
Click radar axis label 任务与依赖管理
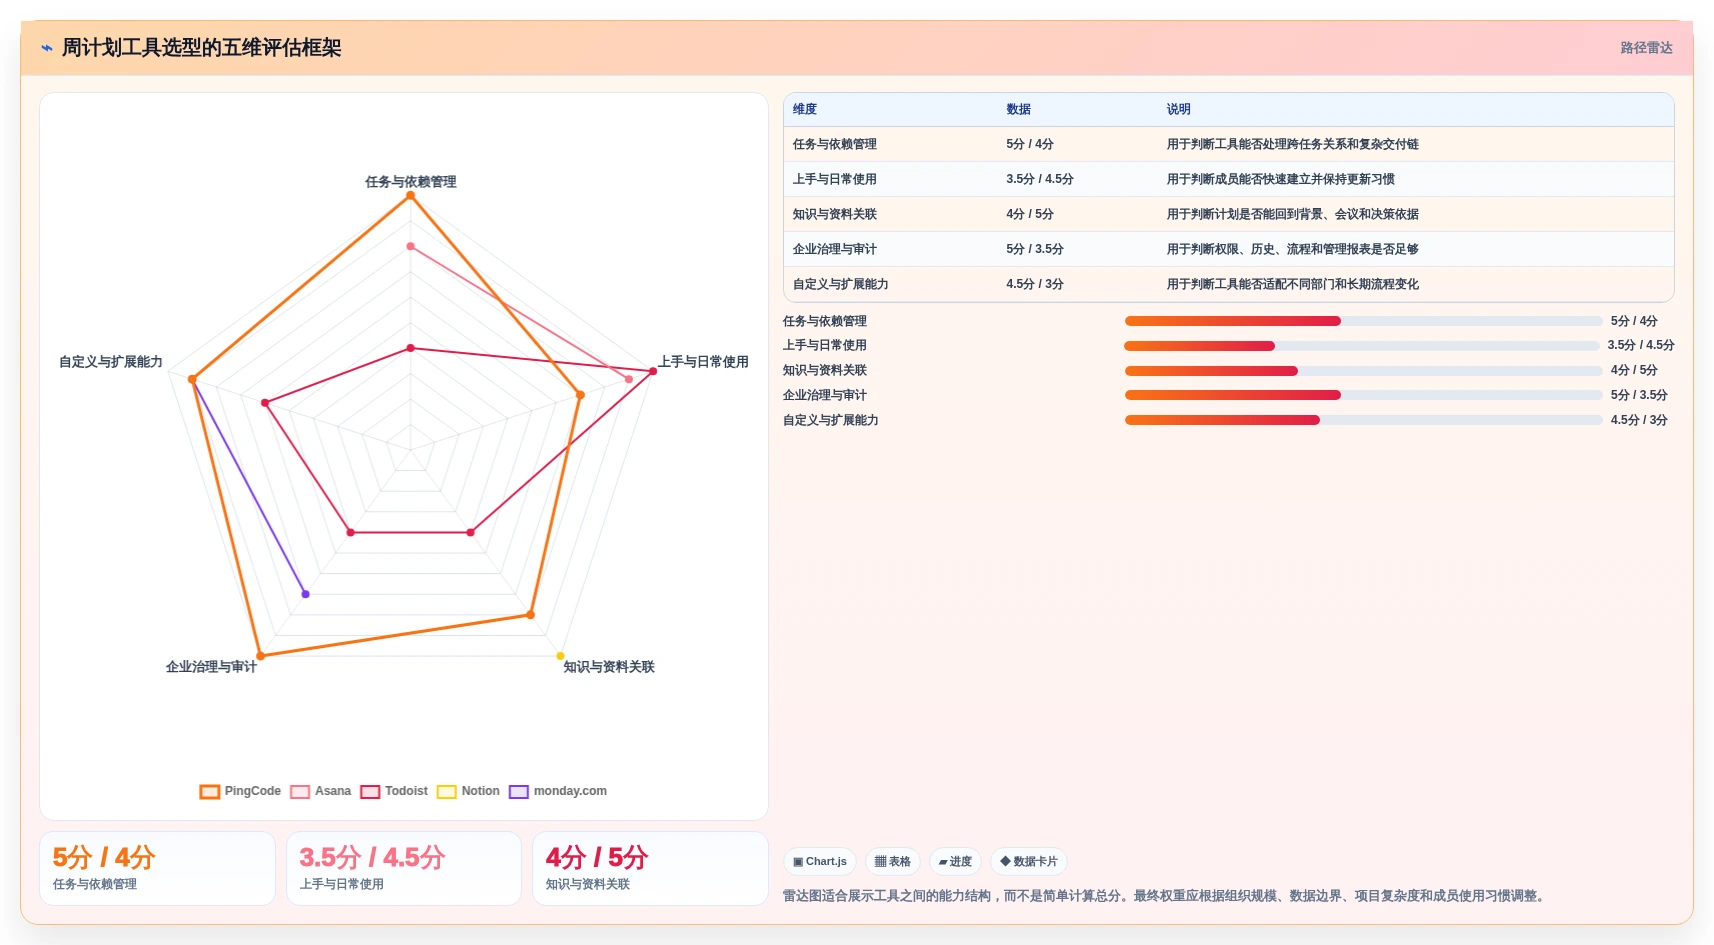(x=411, y=182)
